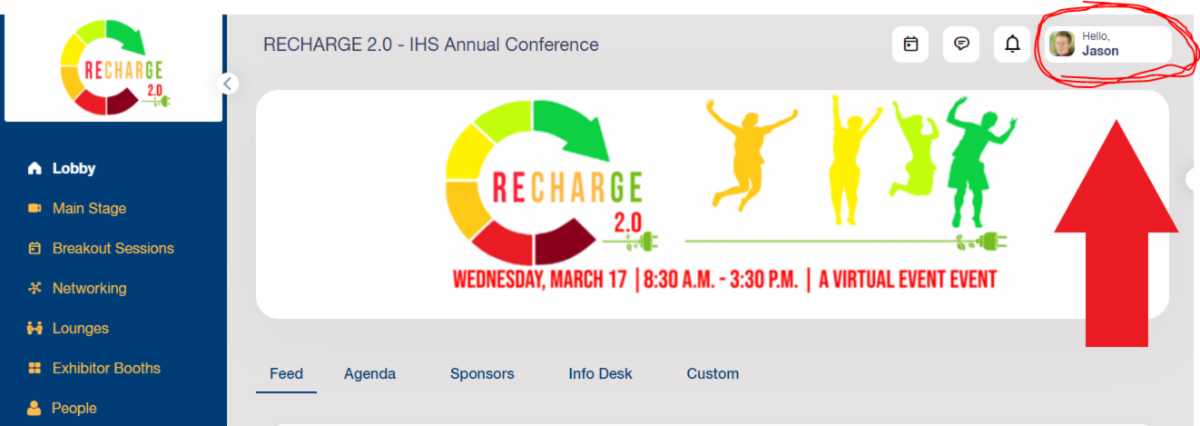Open Lounges from sidebar
1200x426 pixels.
coord(80,328)
